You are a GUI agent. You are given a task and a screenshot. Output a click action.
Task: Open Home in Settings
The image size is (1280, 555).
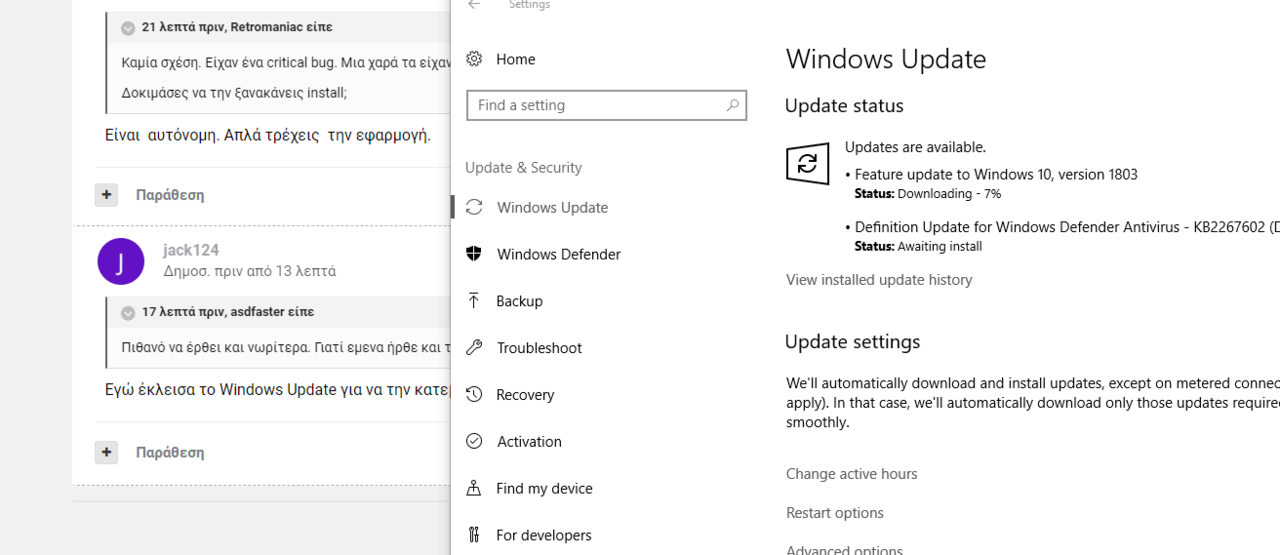coord(515,59)
